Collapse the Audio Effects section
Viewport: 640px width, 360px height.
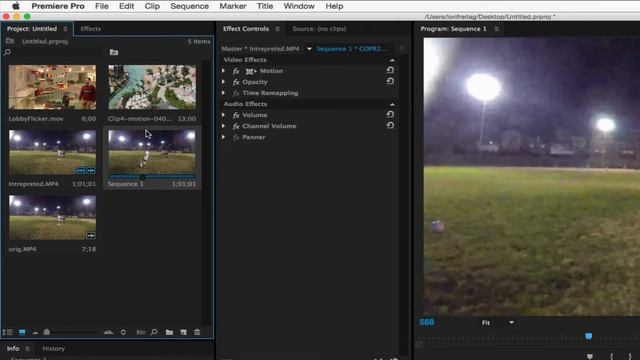point(392,104)
